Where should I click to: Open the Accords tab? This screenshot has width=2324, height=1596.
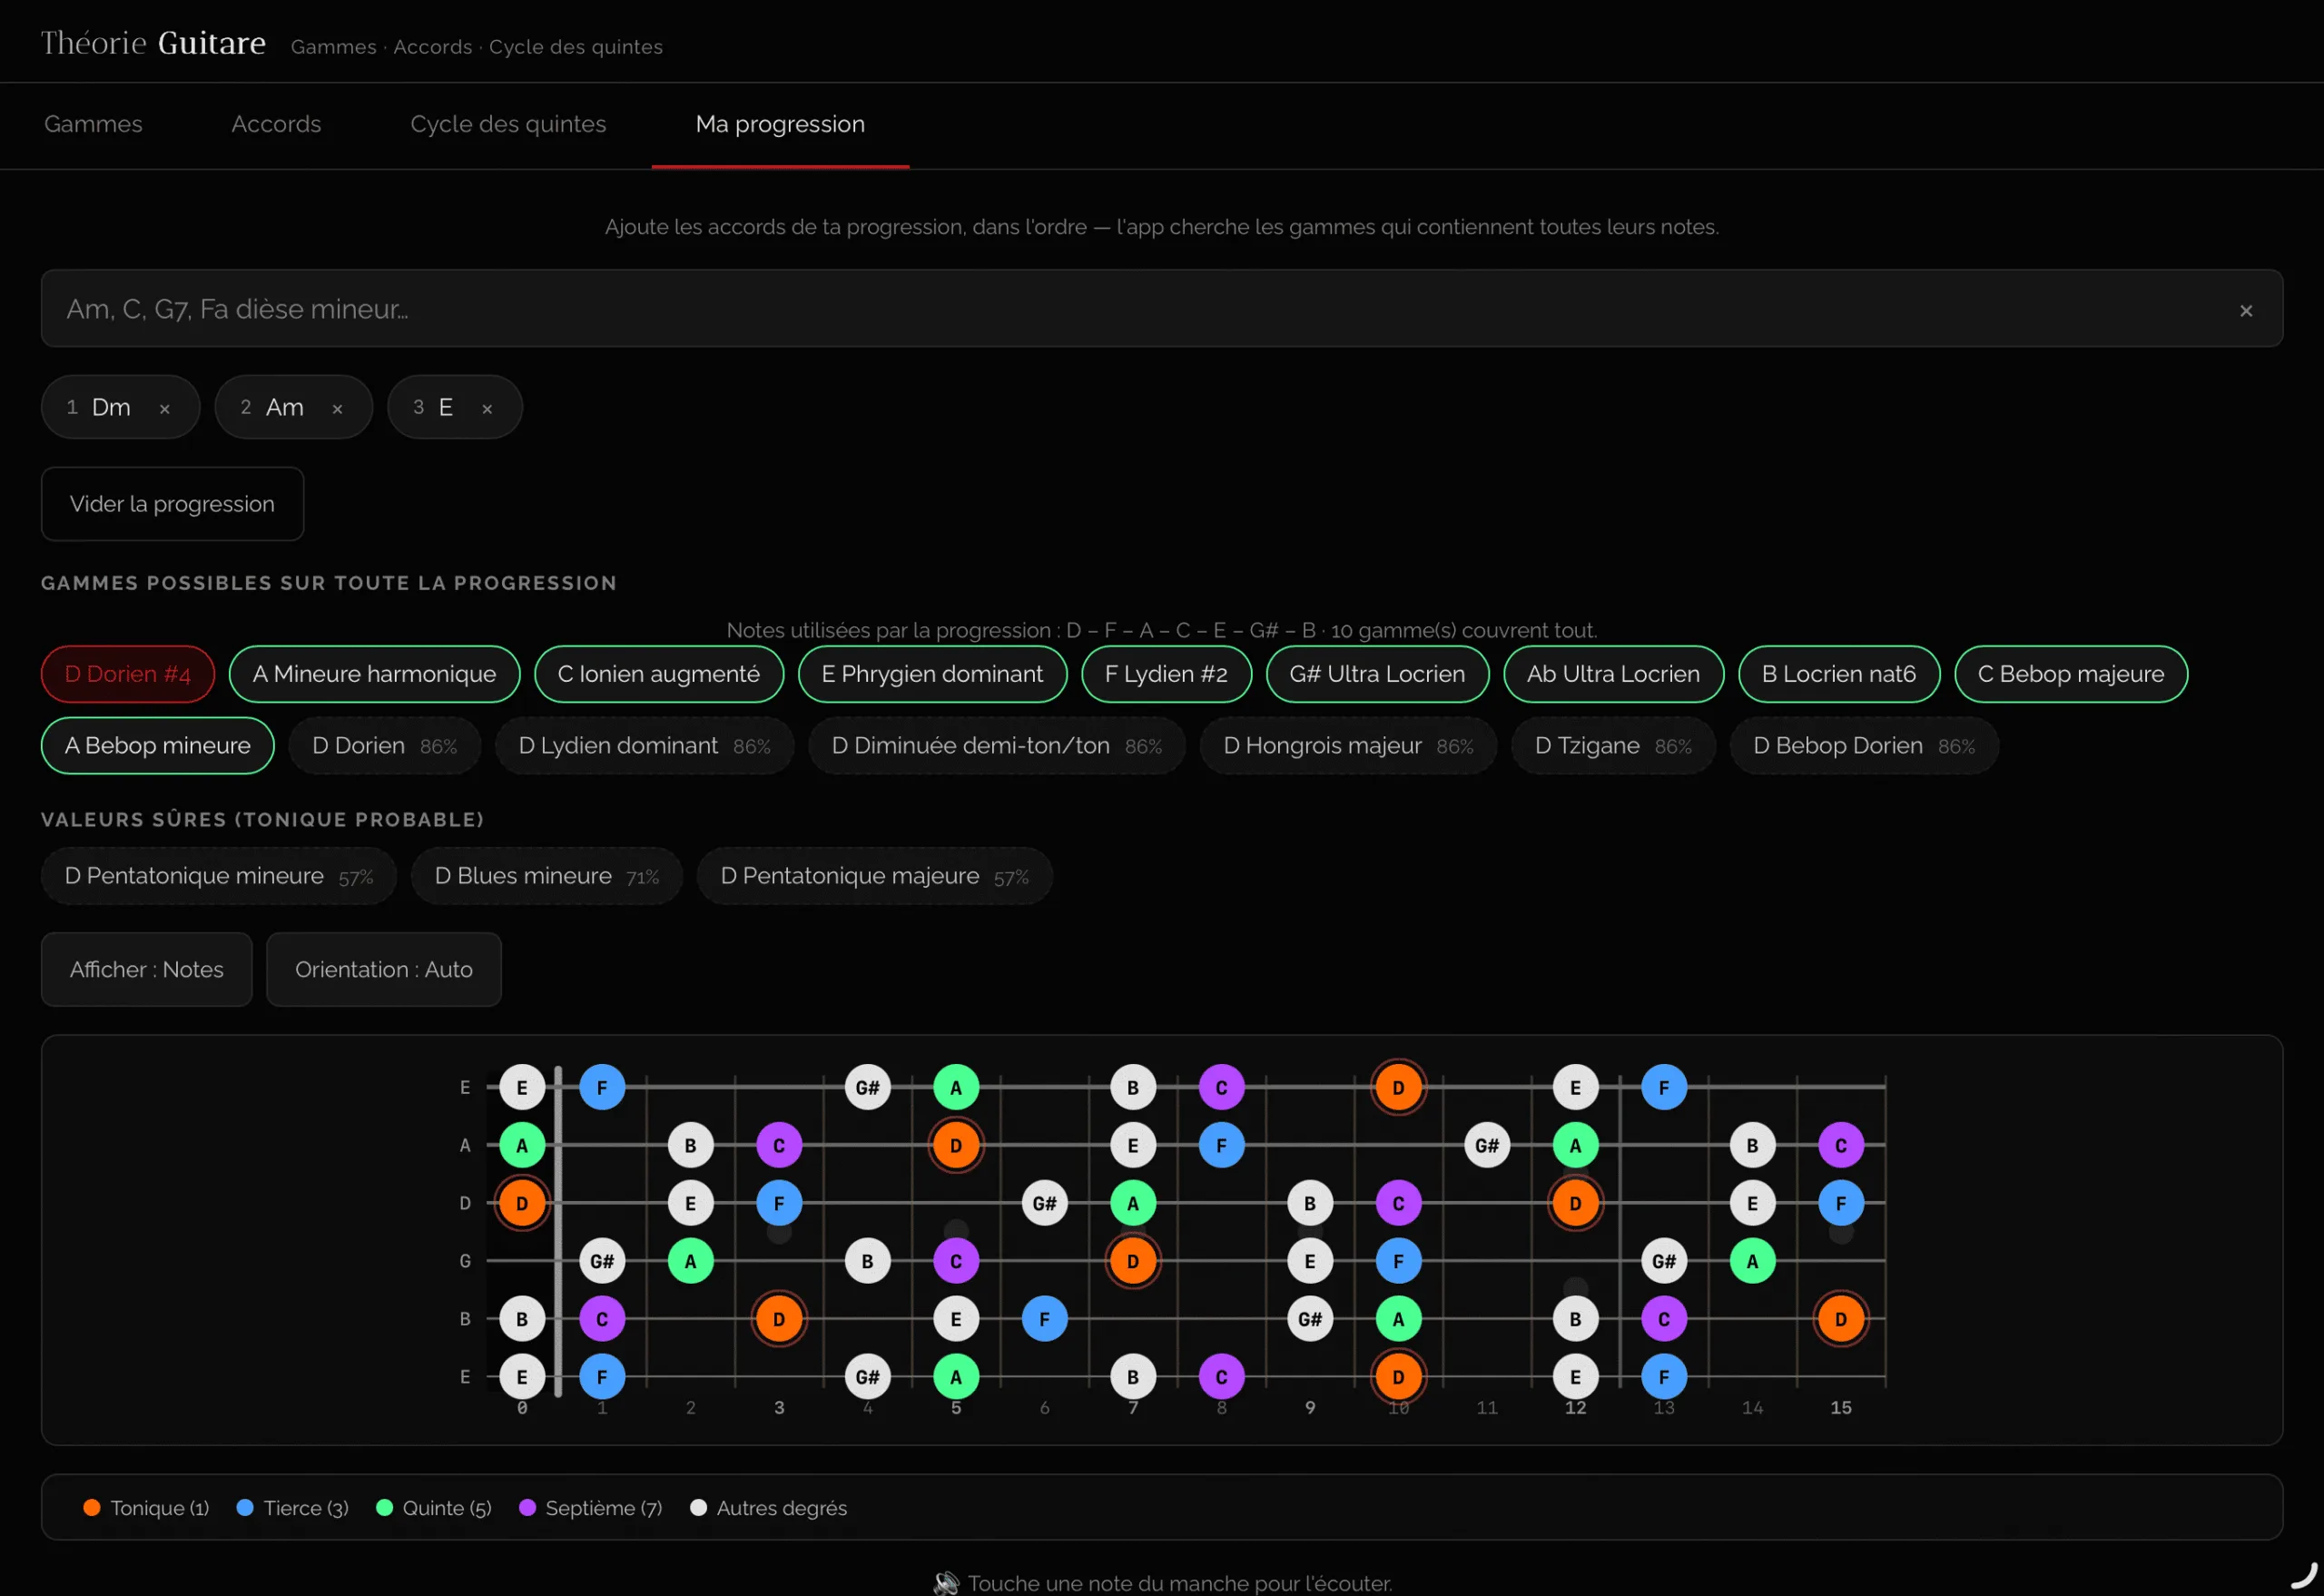(276, 124)
